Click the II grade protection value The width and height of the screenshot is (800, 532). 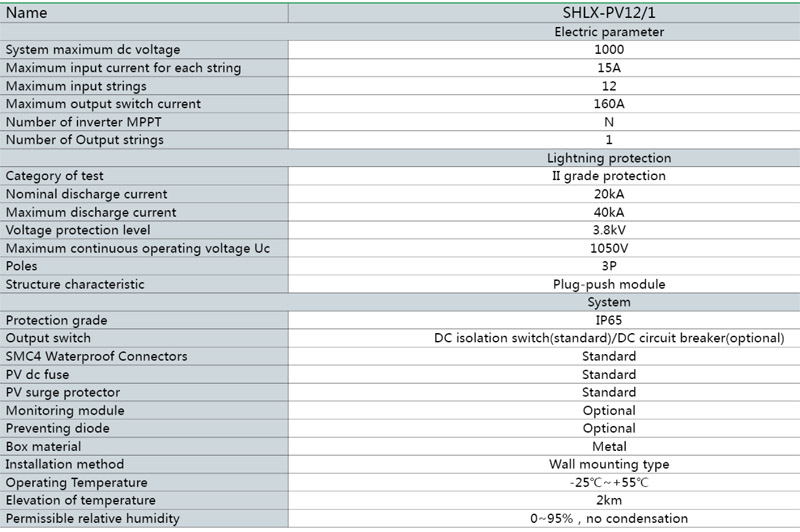coord(608,176)
